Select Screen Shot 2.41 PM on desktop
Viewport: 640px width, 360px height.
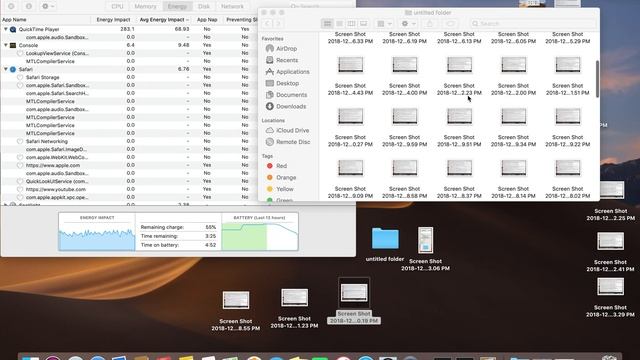pyautogui.click(x=610, y=241)
